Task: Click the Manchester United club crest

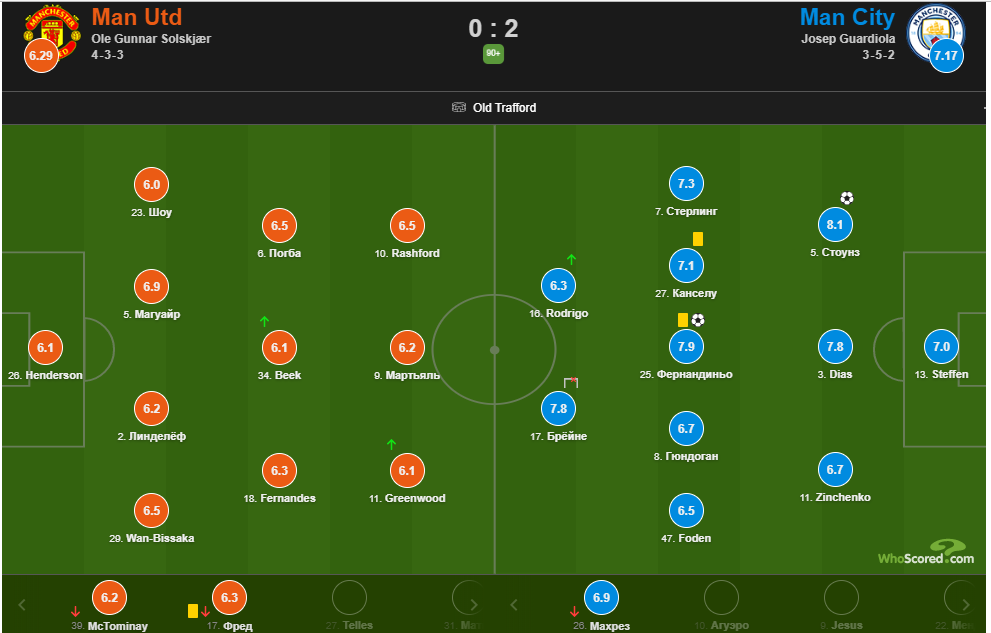Action: click(52, 30)
